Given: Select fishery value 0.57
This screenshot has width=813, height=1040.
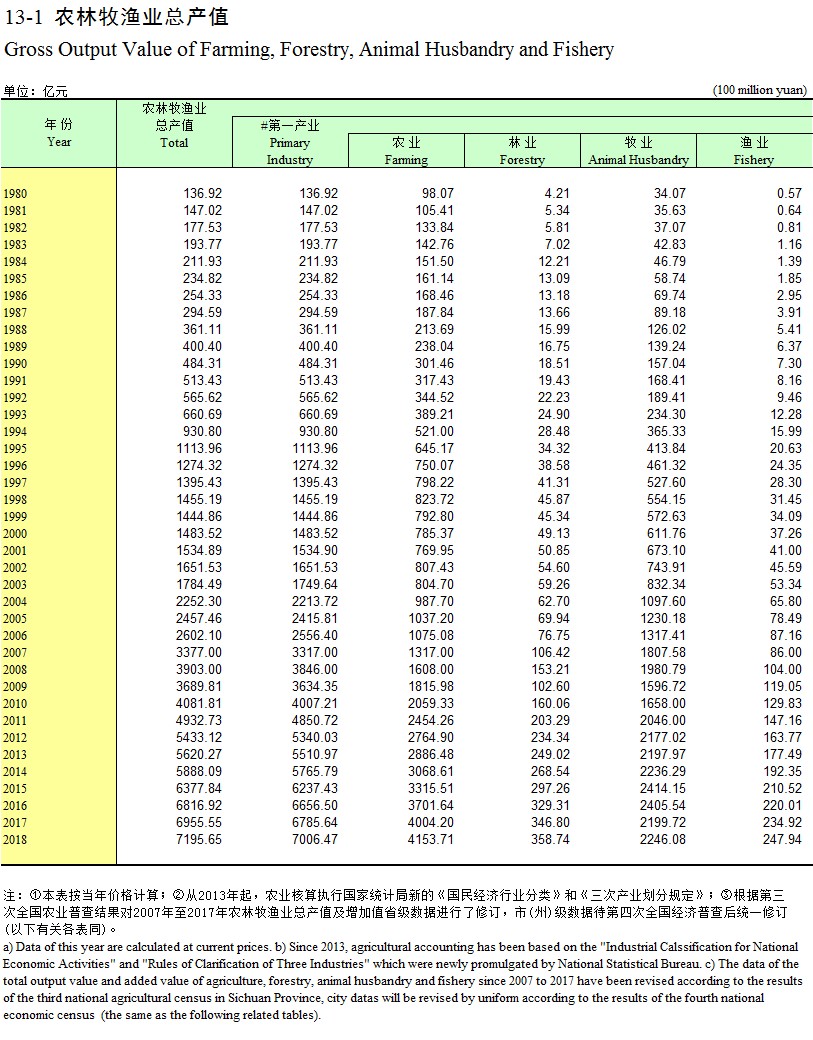Looking at the screenshot, I should (x=789, y=193).
